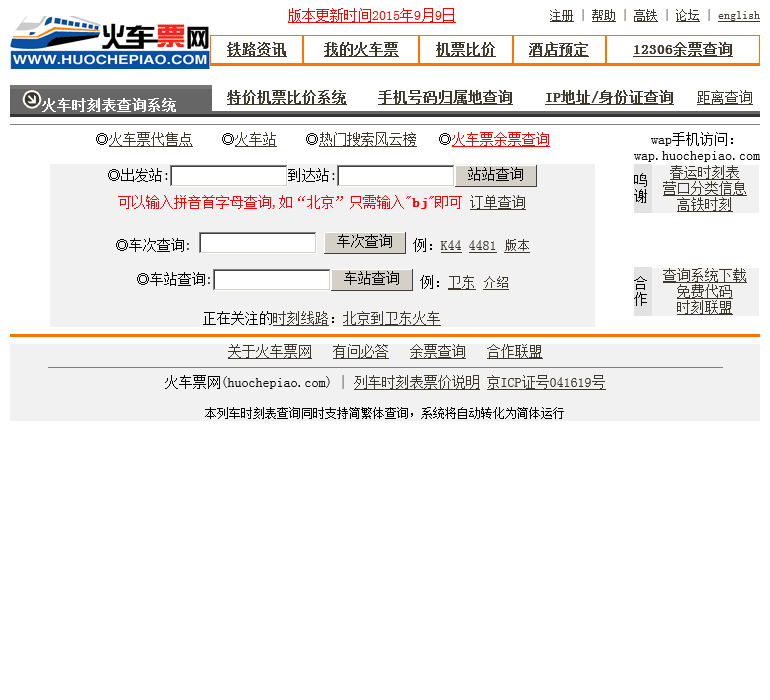Screen dimensions: 770x700
Task: Open the footer 有问必答 link
Action: coord(360,352)
